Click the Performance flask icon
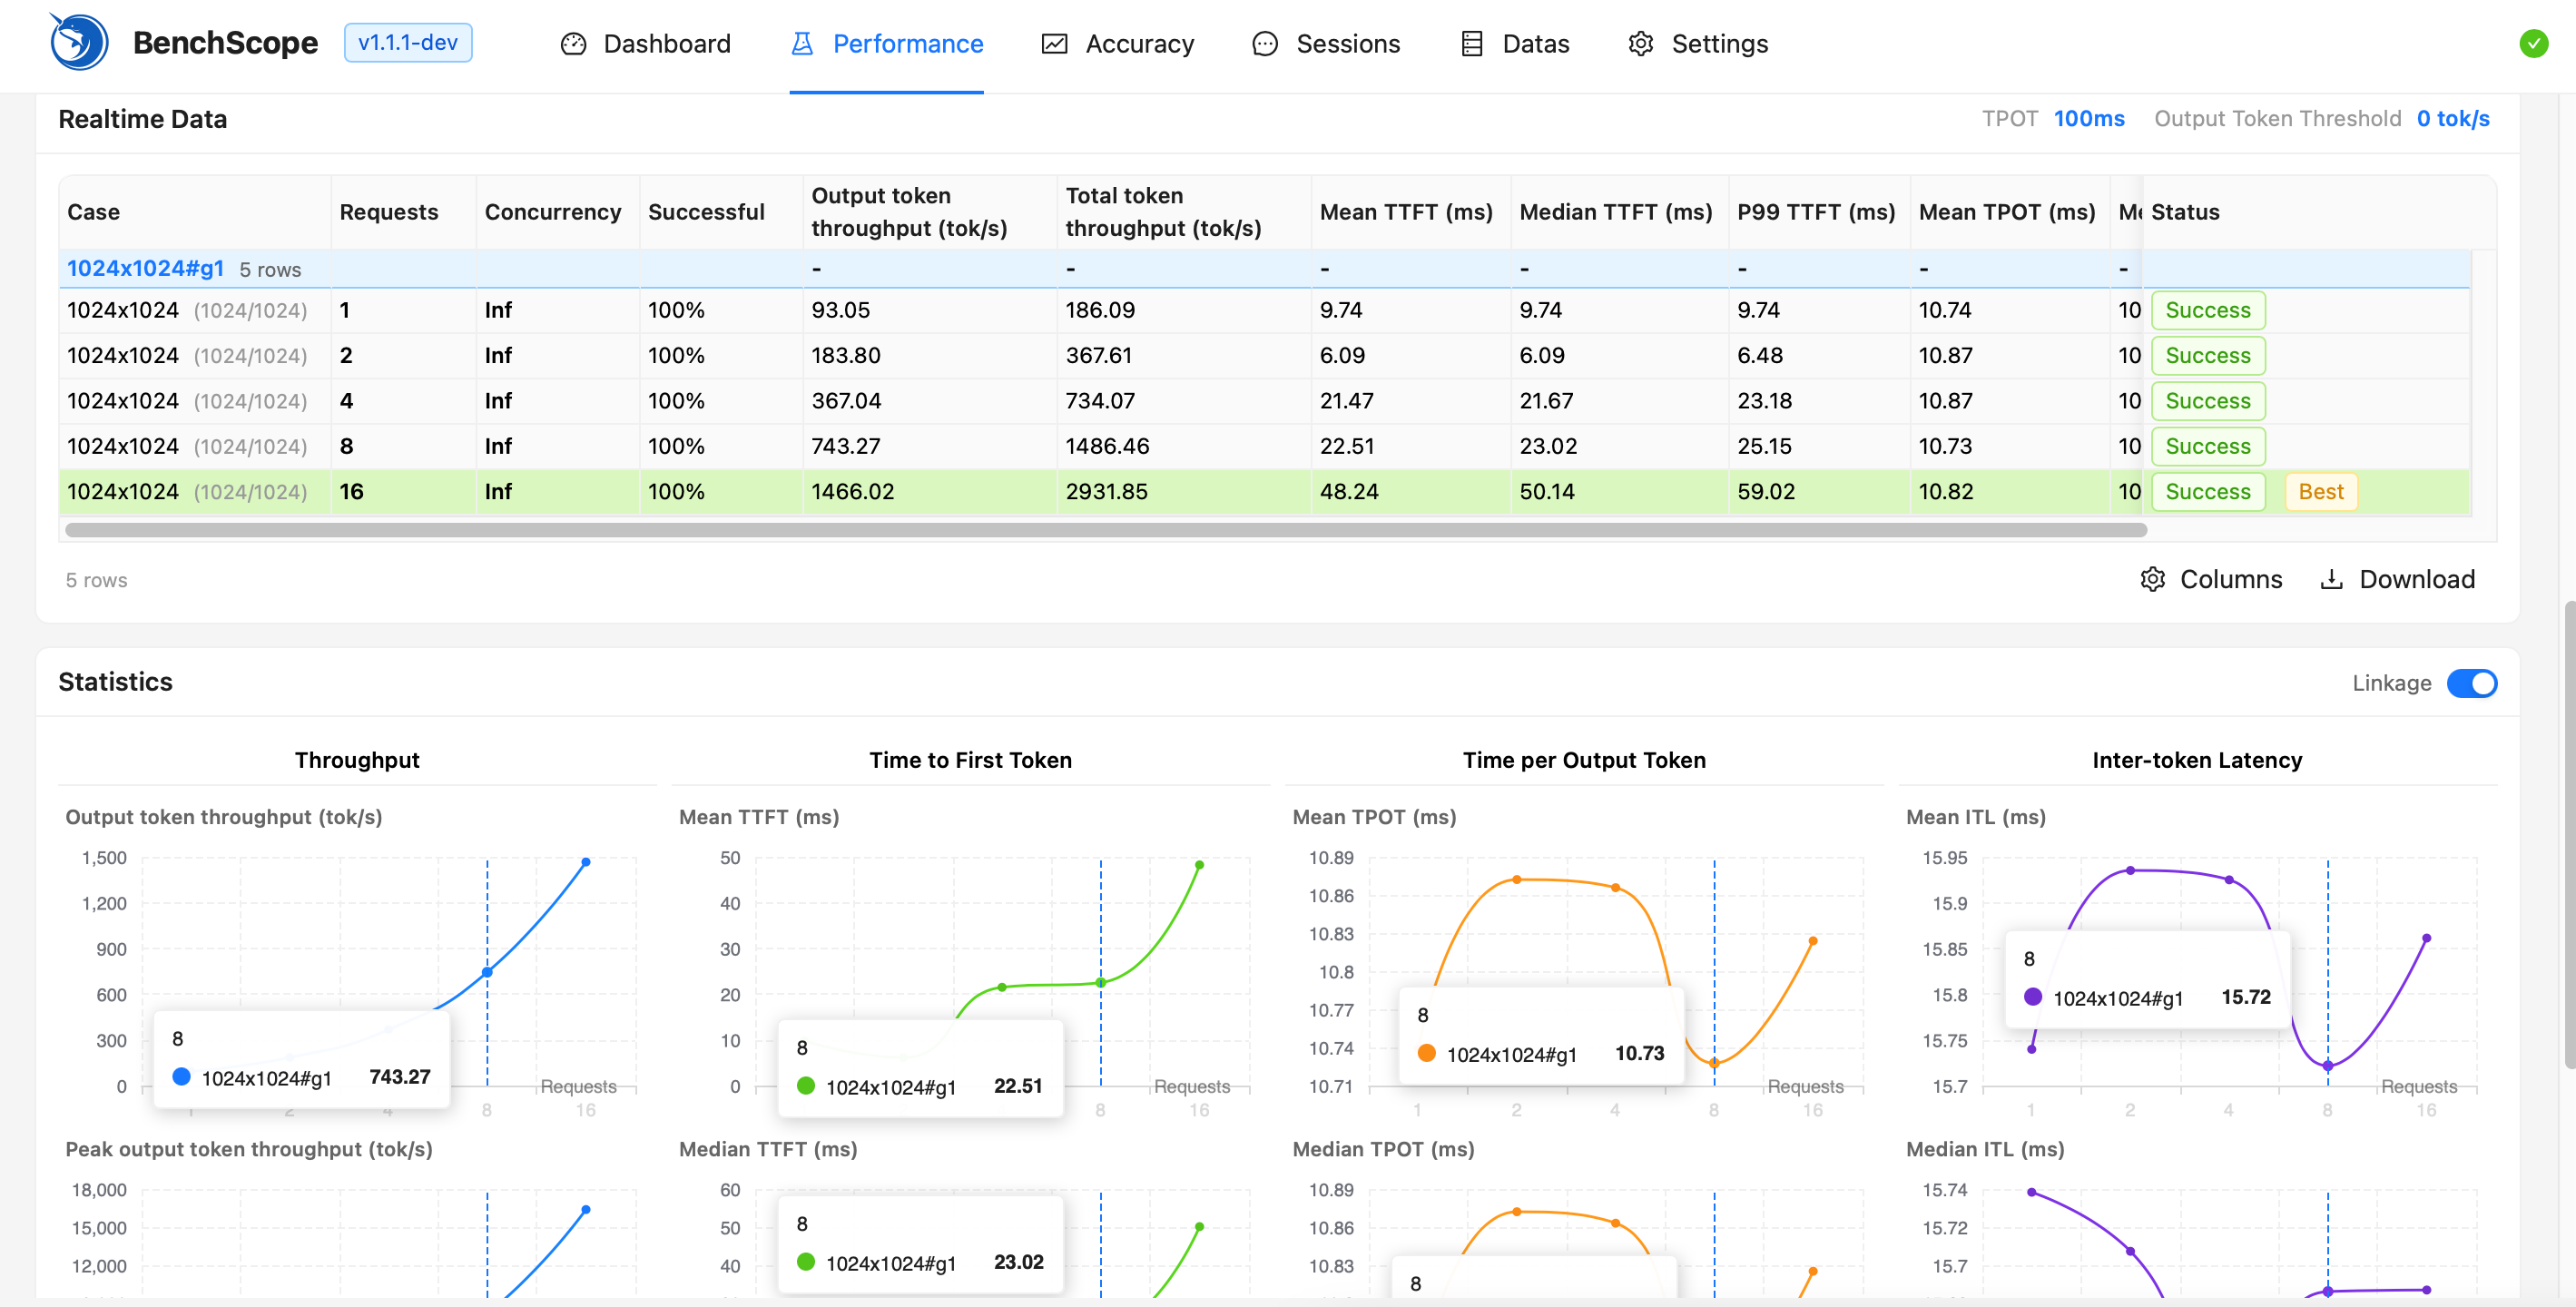Viewport: 2576px width, 1307px height. click(x=802, y=44)
